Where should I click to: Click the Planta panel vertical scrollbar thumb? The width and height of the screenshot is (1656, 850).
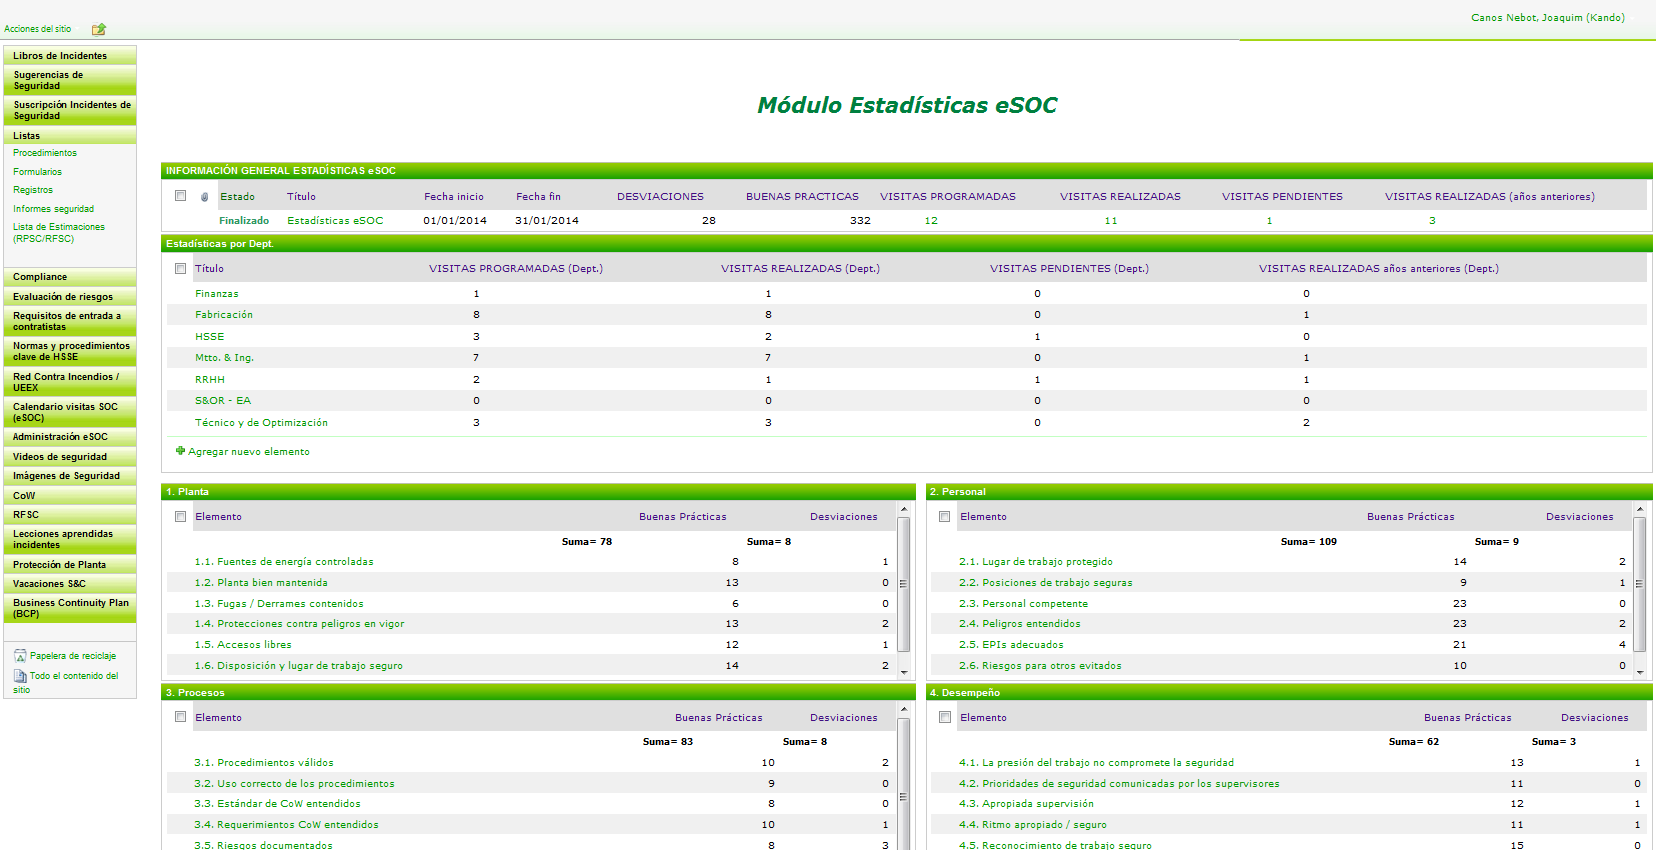click(x=904, y=584)
